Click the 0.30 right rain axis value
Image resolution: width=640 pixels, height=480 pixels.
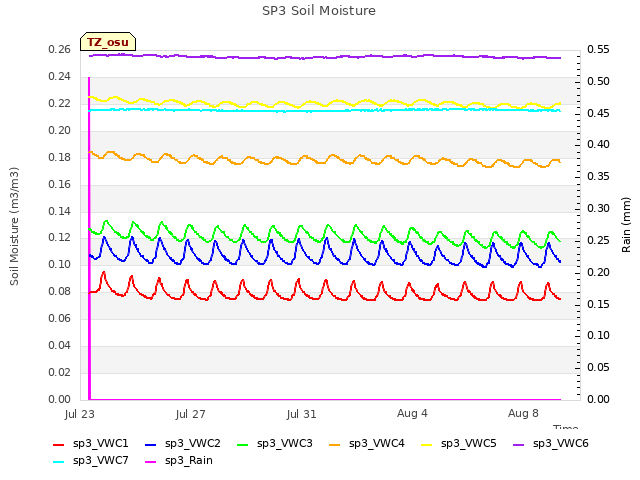[598, 209]
